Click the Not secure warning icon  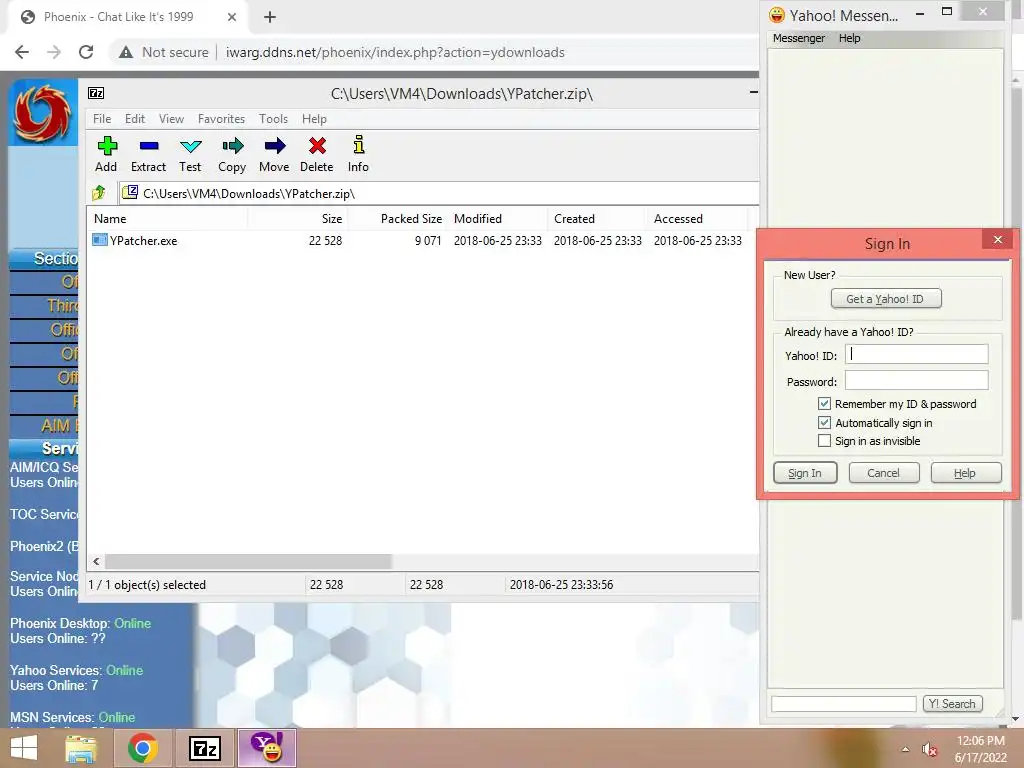tap(125, 52)
